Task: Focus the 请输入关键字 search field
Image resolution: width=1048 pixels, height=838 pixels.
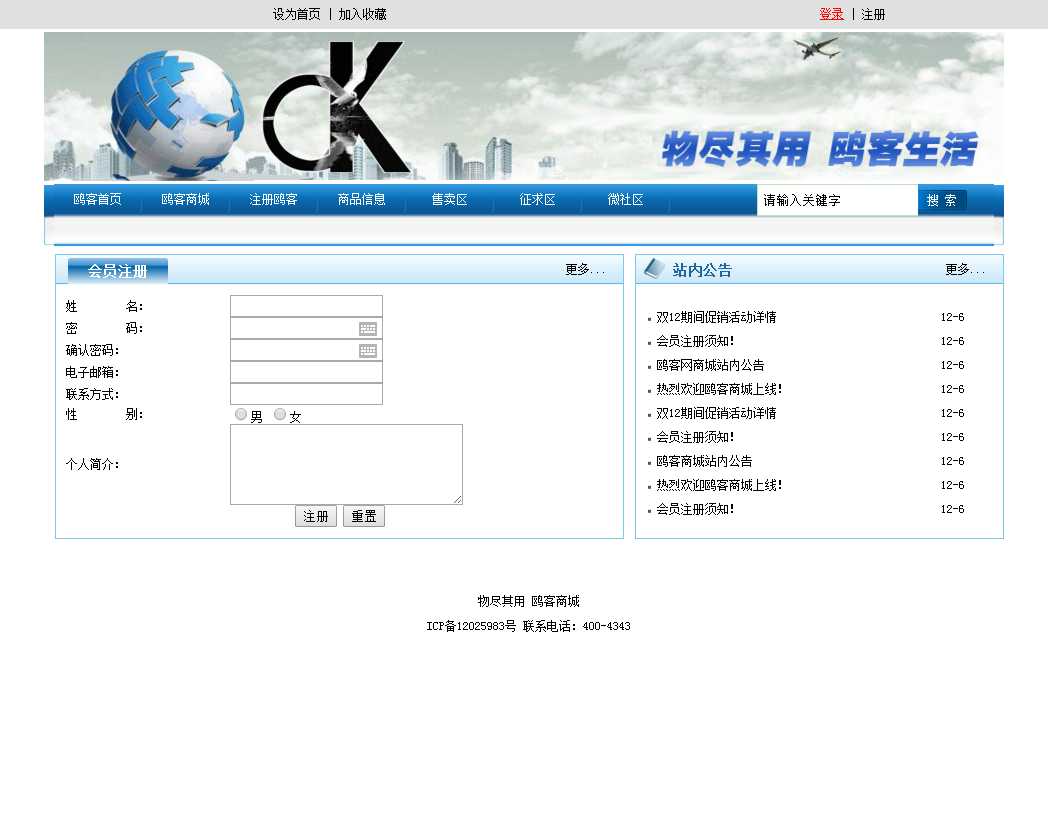Action: coord(836,201)
